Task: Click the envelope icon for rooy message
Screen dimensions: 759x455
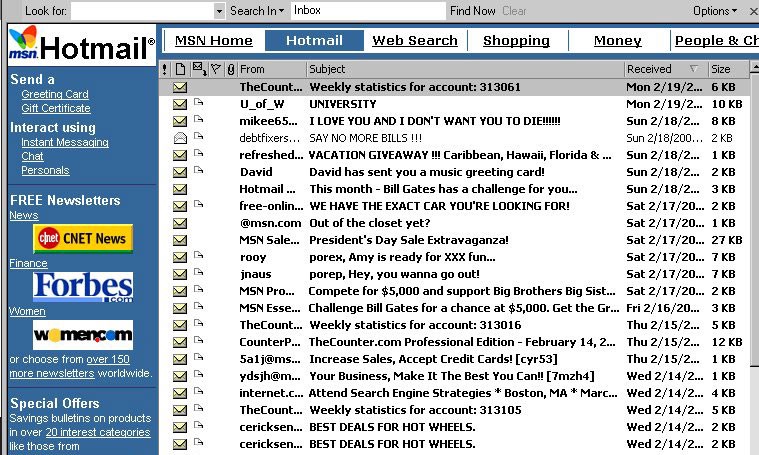Action: click(x=180, y=257)
